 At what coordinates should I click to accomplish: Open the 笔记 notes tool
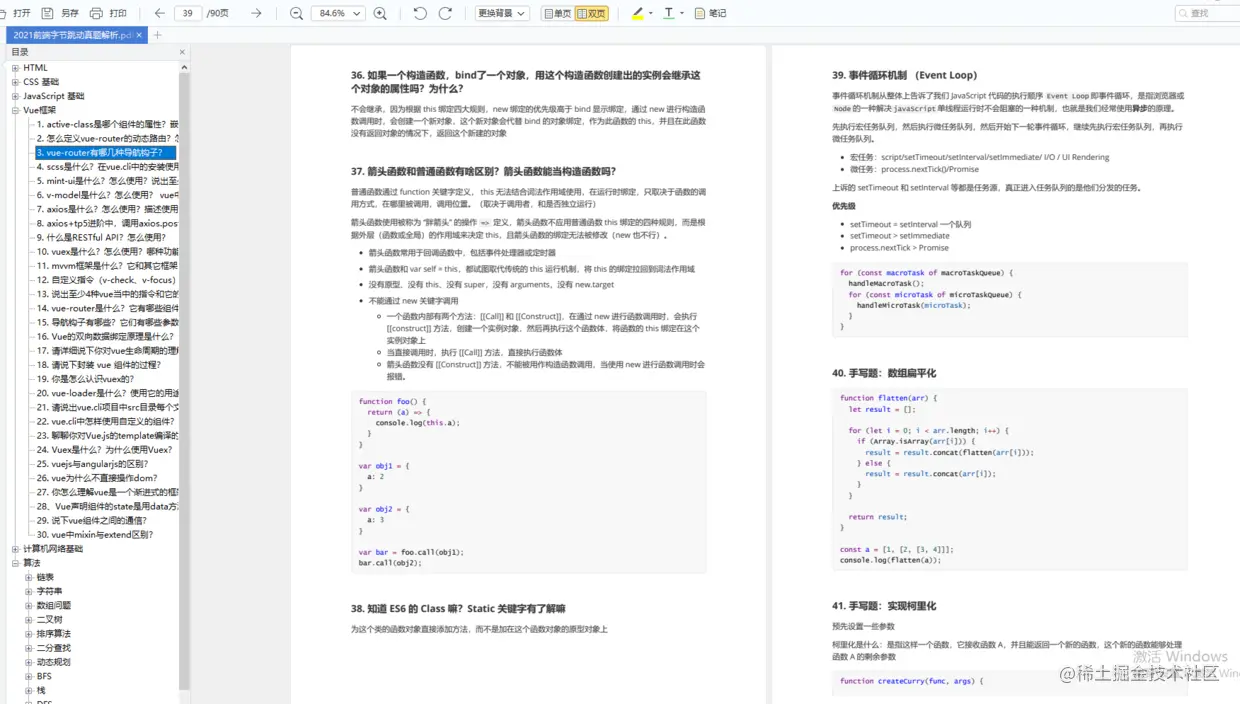click(x=710, y=13)
